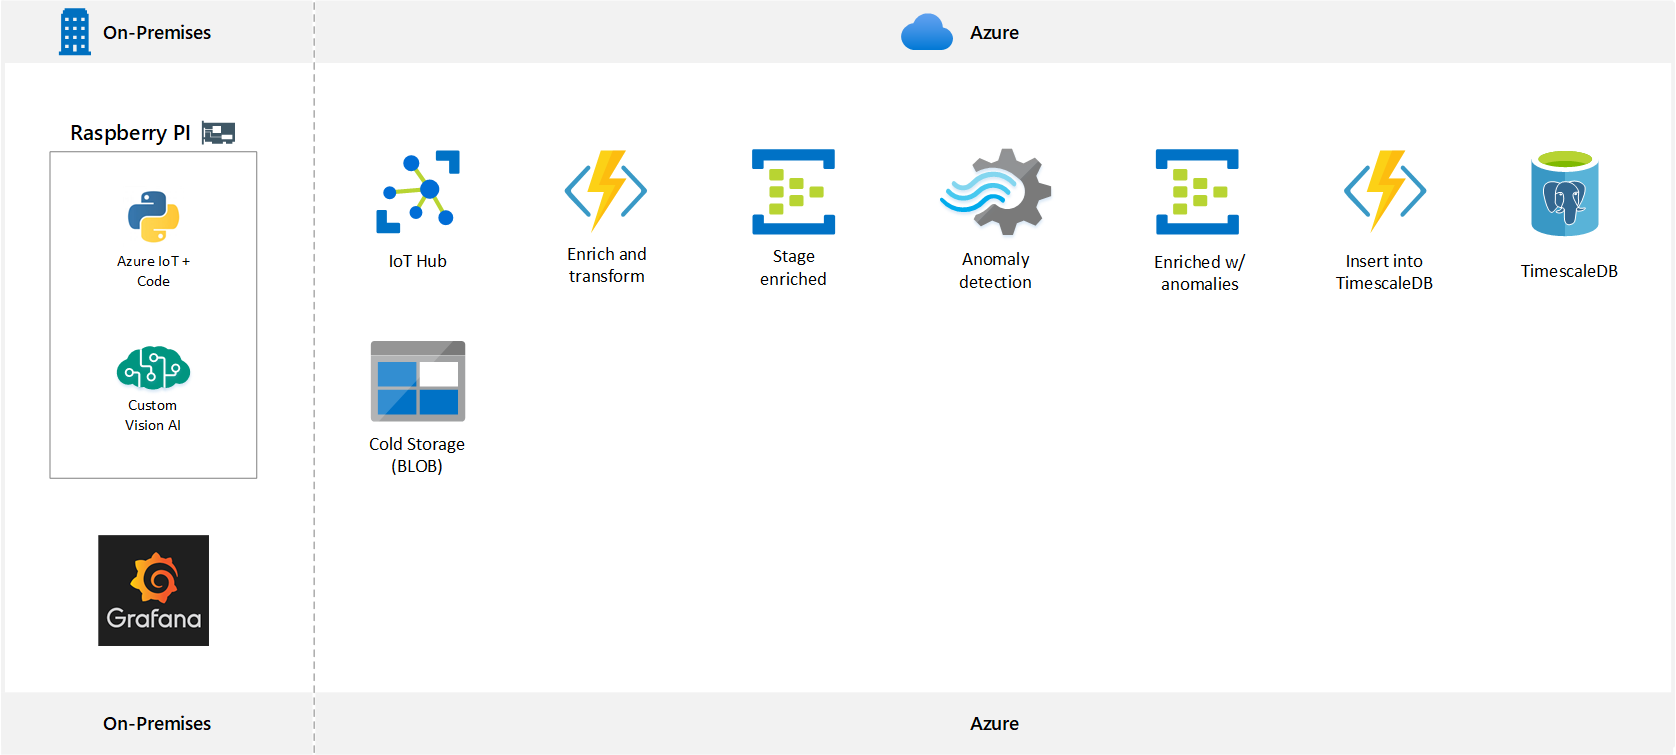Click the IoT Hub label
The width and height of the screenshot is (1676, 755).
(418, 261)
